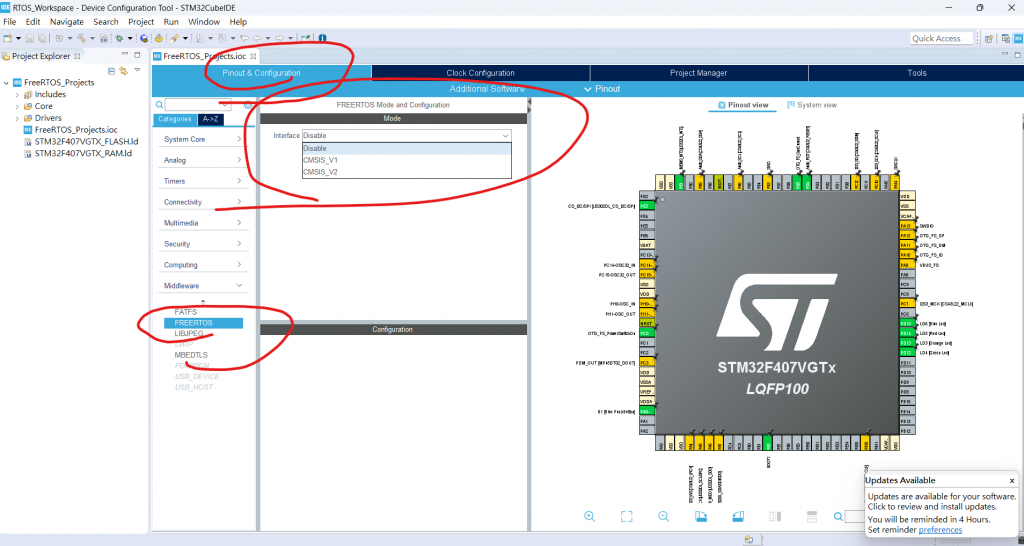Select the Pinout & Configuration tab

click(261, 73)
